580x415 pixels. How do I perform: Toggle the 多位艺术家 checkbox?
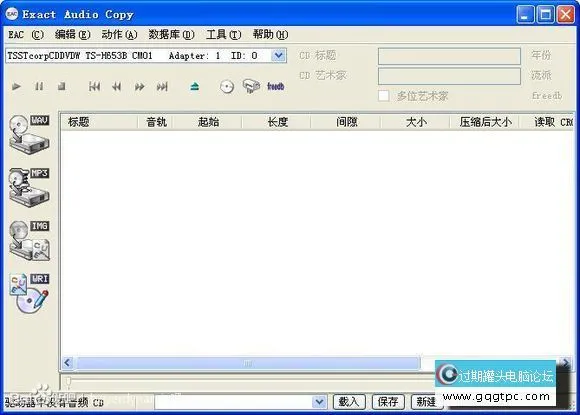point(384,96)
